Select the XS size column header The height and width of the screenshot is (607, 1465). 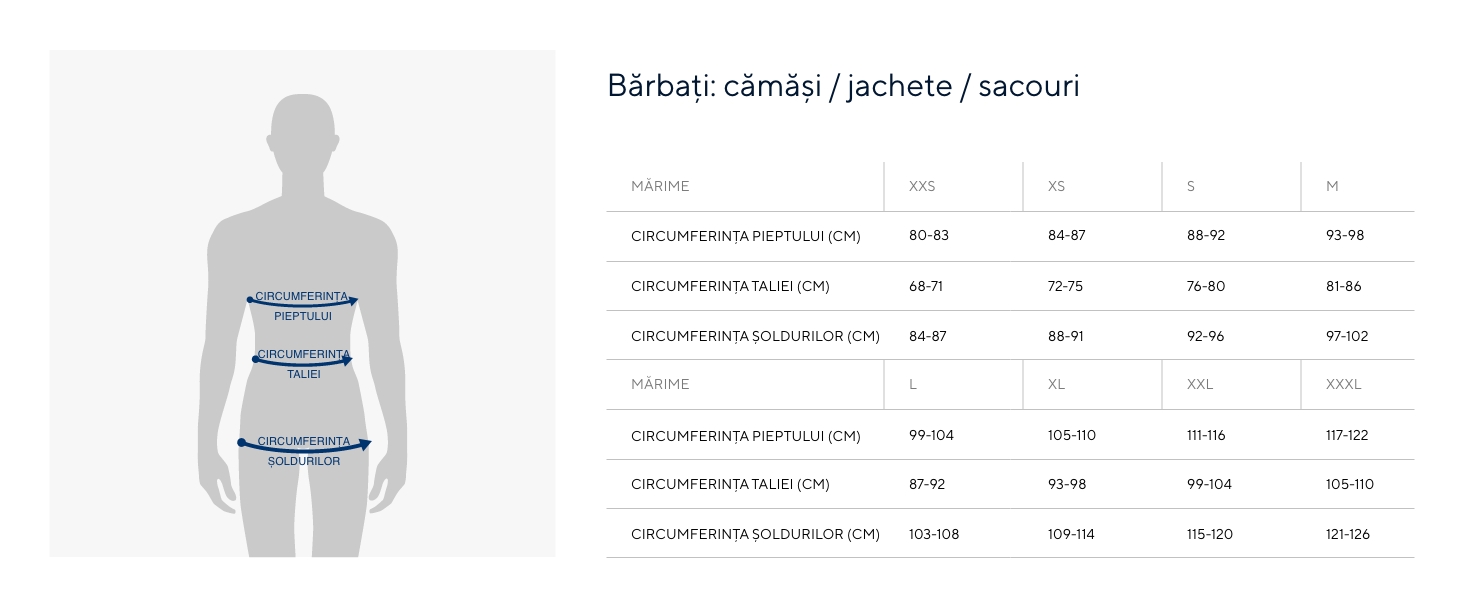pos(1056,186)
